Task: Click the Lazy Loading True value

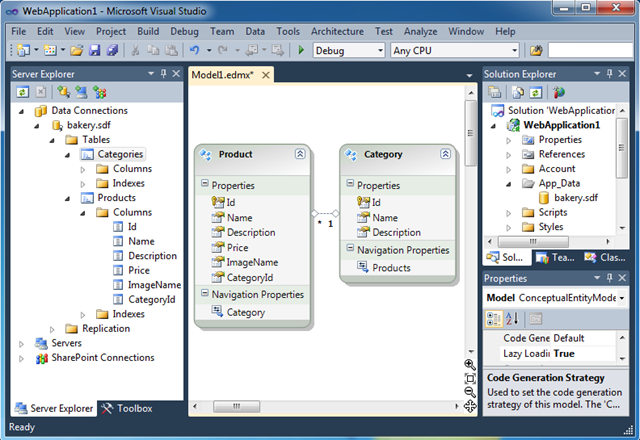Action: point(583,354)
